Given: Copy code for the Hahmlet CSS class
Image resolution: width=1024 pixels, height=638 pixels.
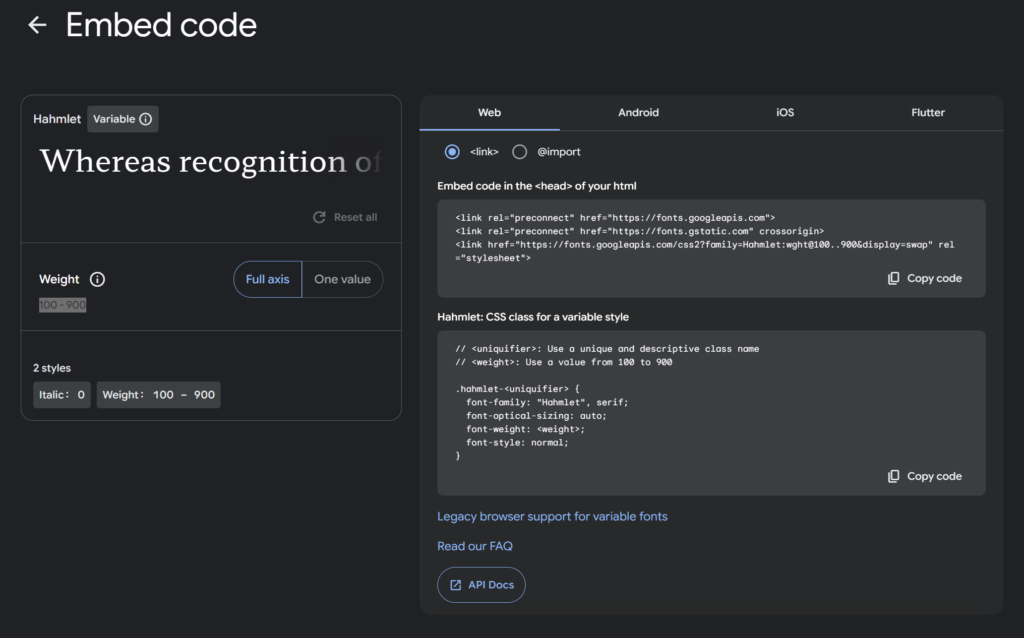Looking at the screenshot, I should [x=925, y=476].
